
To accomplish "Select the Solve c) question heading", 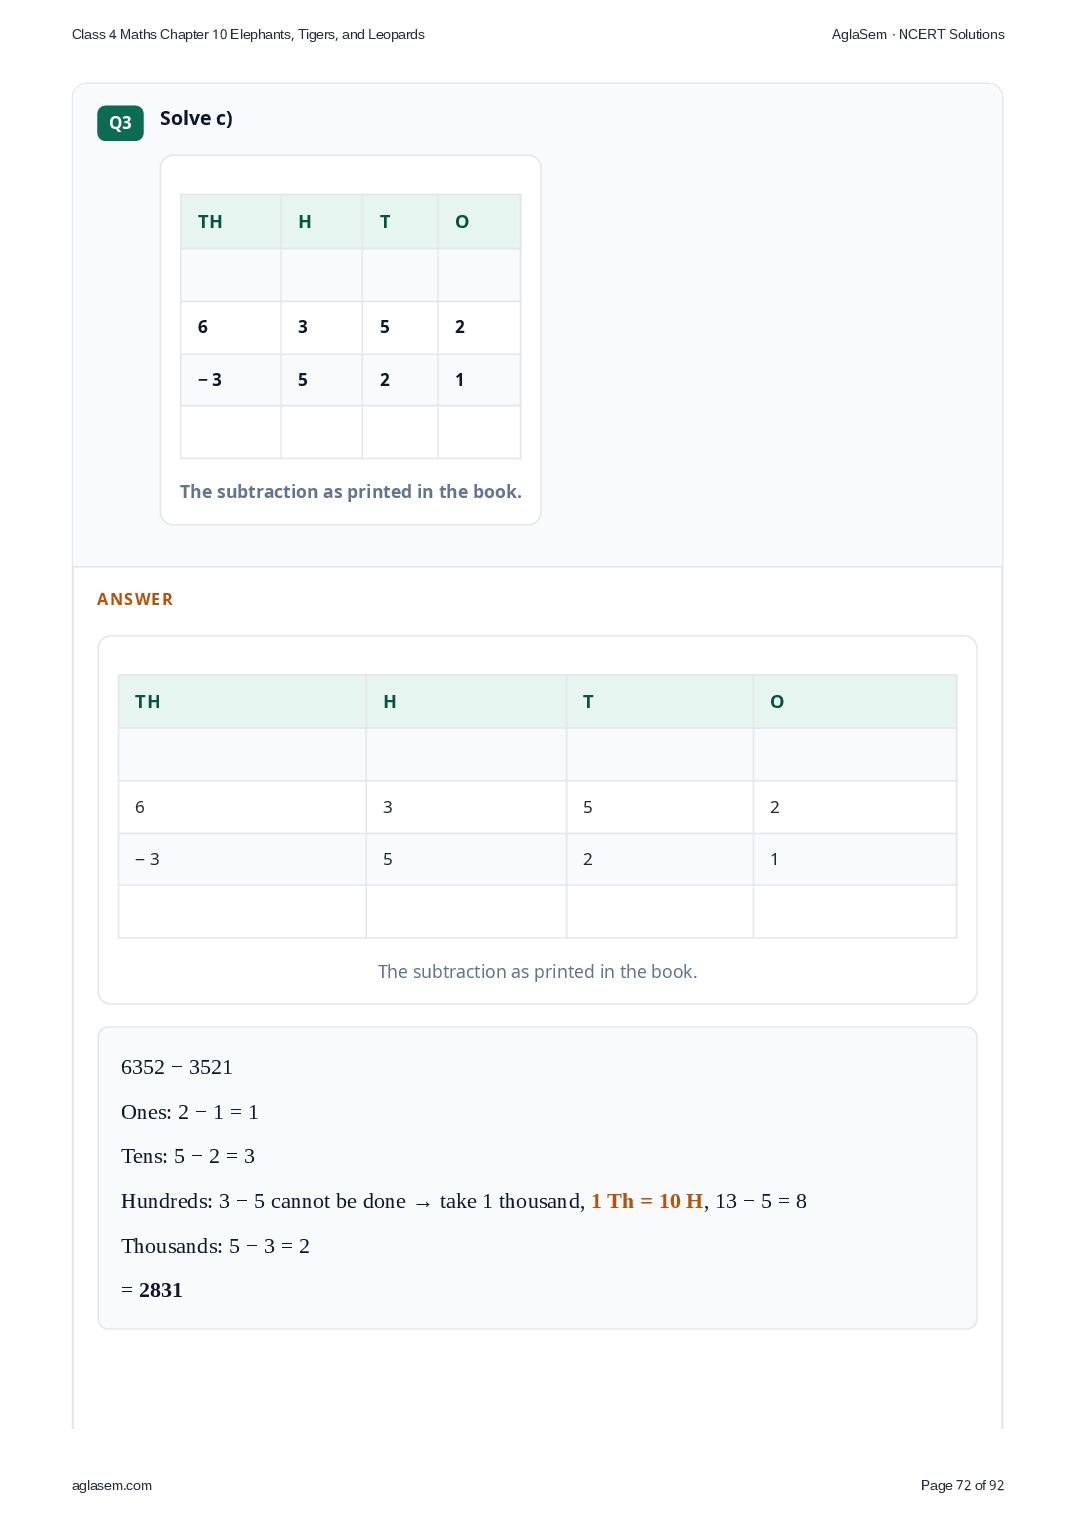I will pyautogui.click(x=196, y=118).
